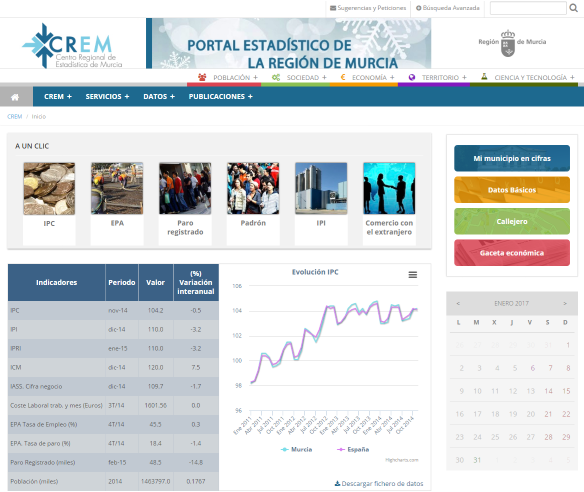Click the Valor column header
Screen dimensions: 584x492
[156, 283]
